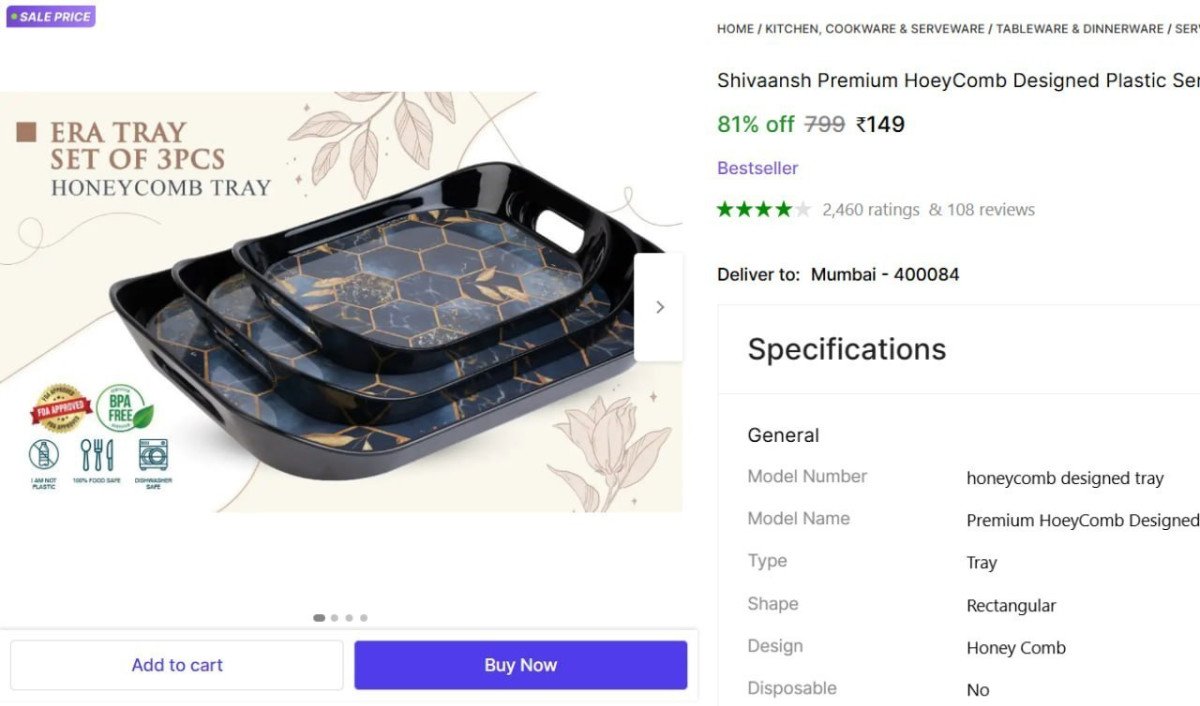The width and height of the screenshot is (1200, 706).
Task: Open the TABLEWARE & DINNERWARE breadcrumb category
Action: (x=1080, y=28)
